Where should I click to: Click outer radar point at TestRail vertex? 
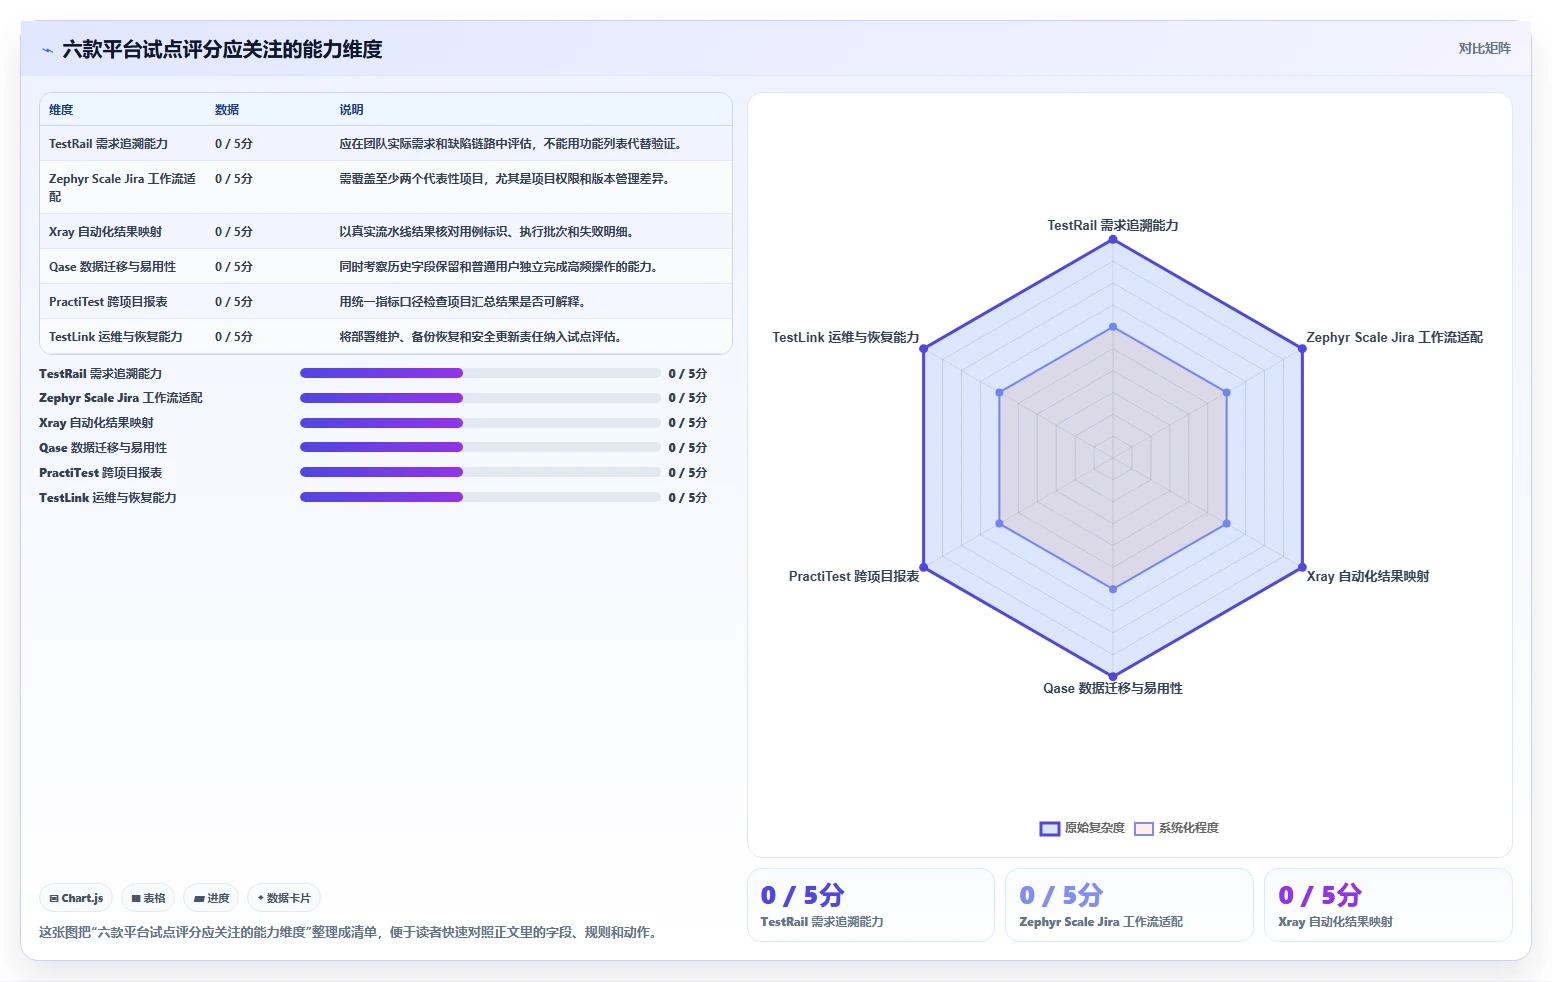coord(1113,240)
